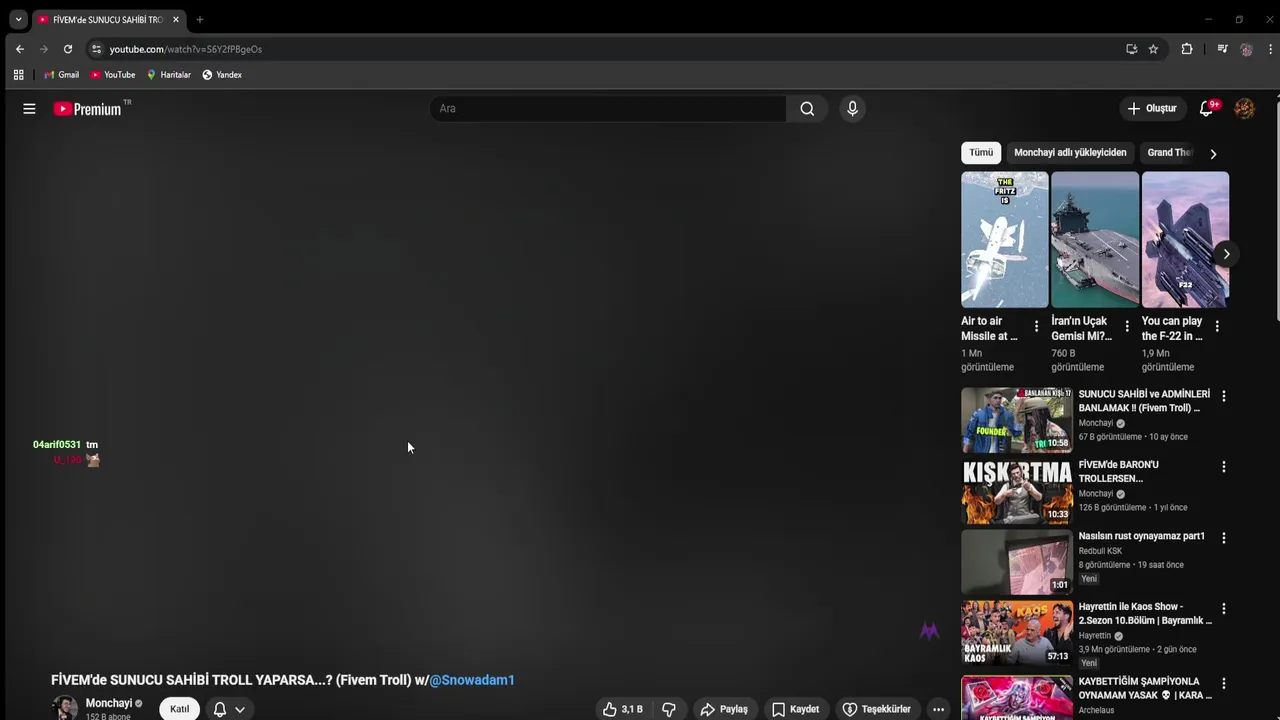1280x720 pixels.
Task: Open the Gmail bookmark
Action: 61,75
